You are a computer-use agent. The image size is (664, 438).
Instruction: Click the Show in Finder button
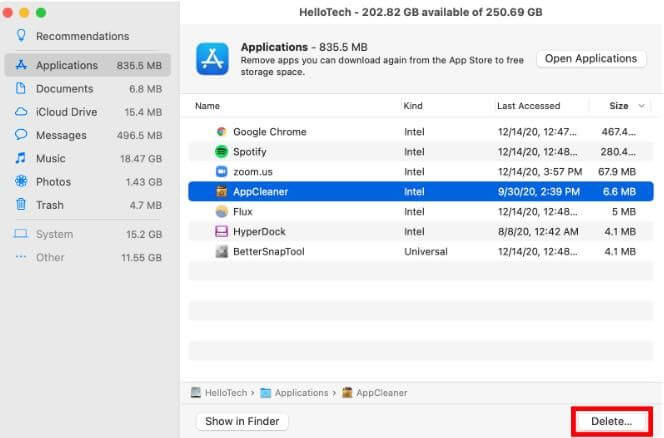click(x=241, y=422)
